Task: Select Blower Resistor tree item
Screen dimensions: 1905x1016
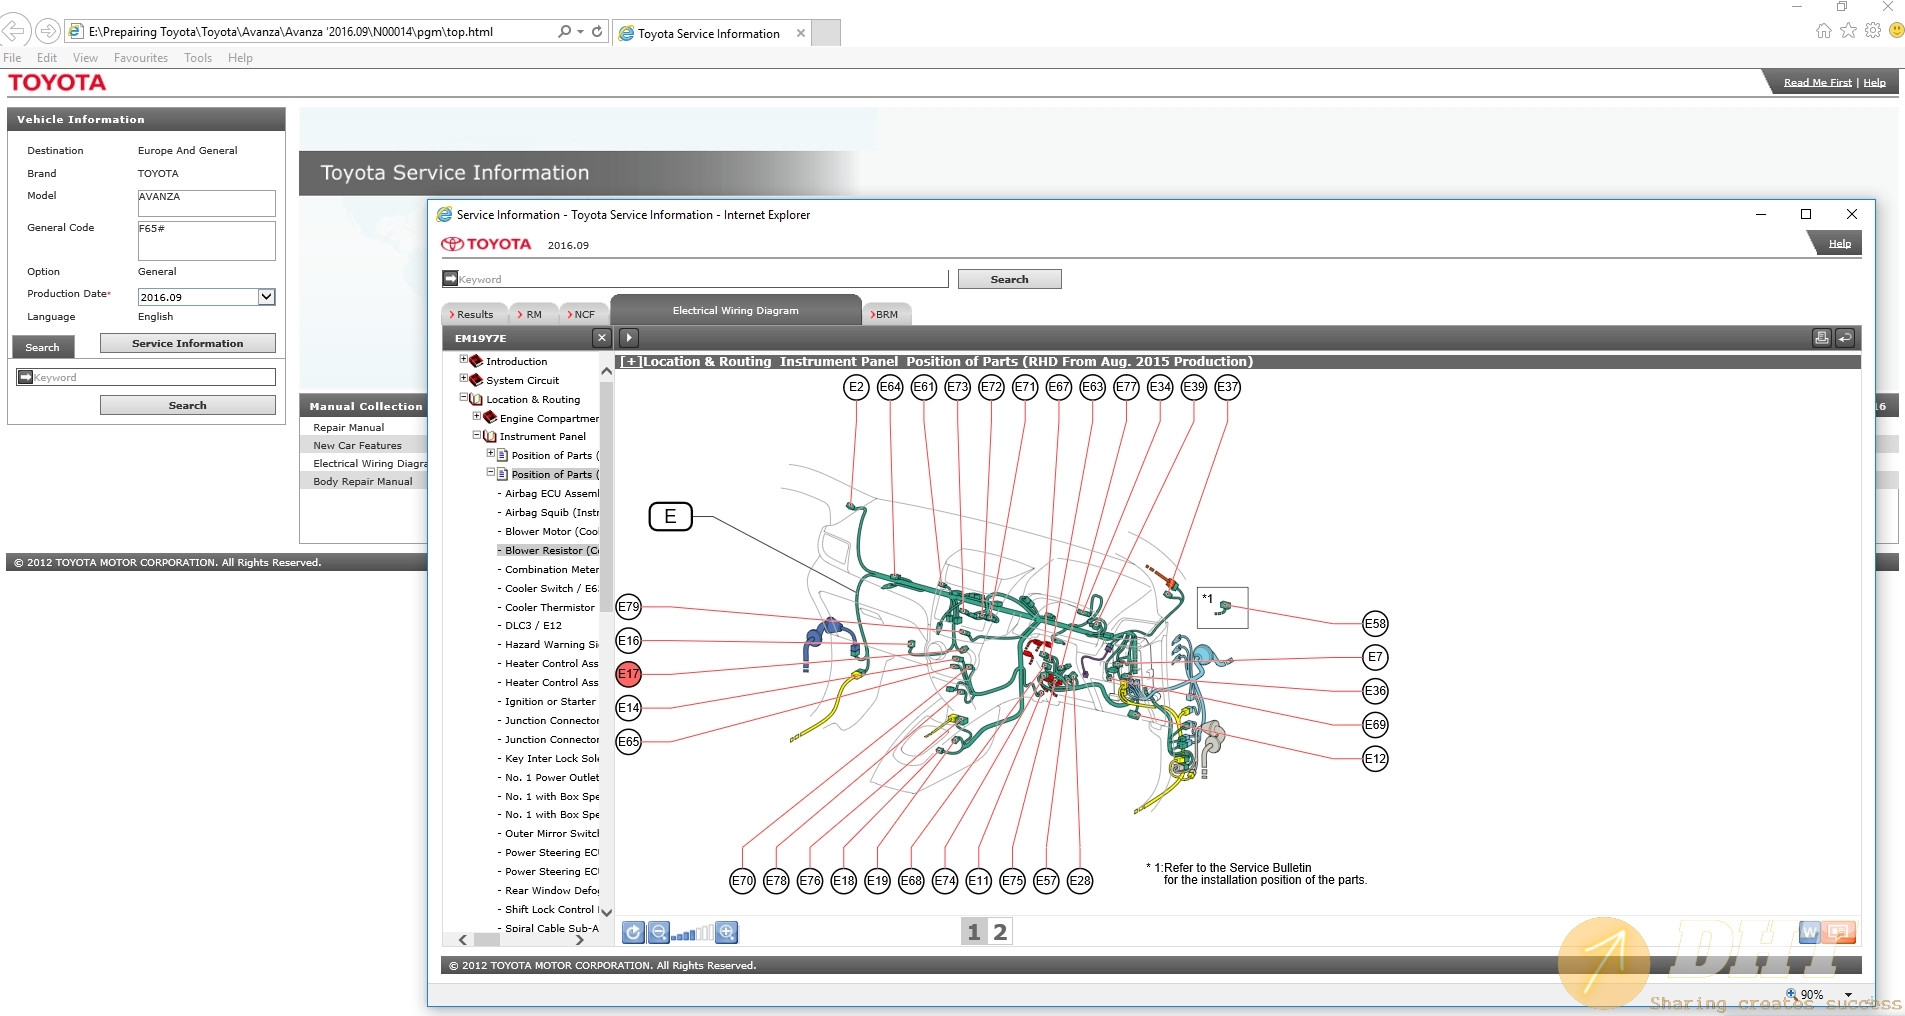Action: (551, 550)
